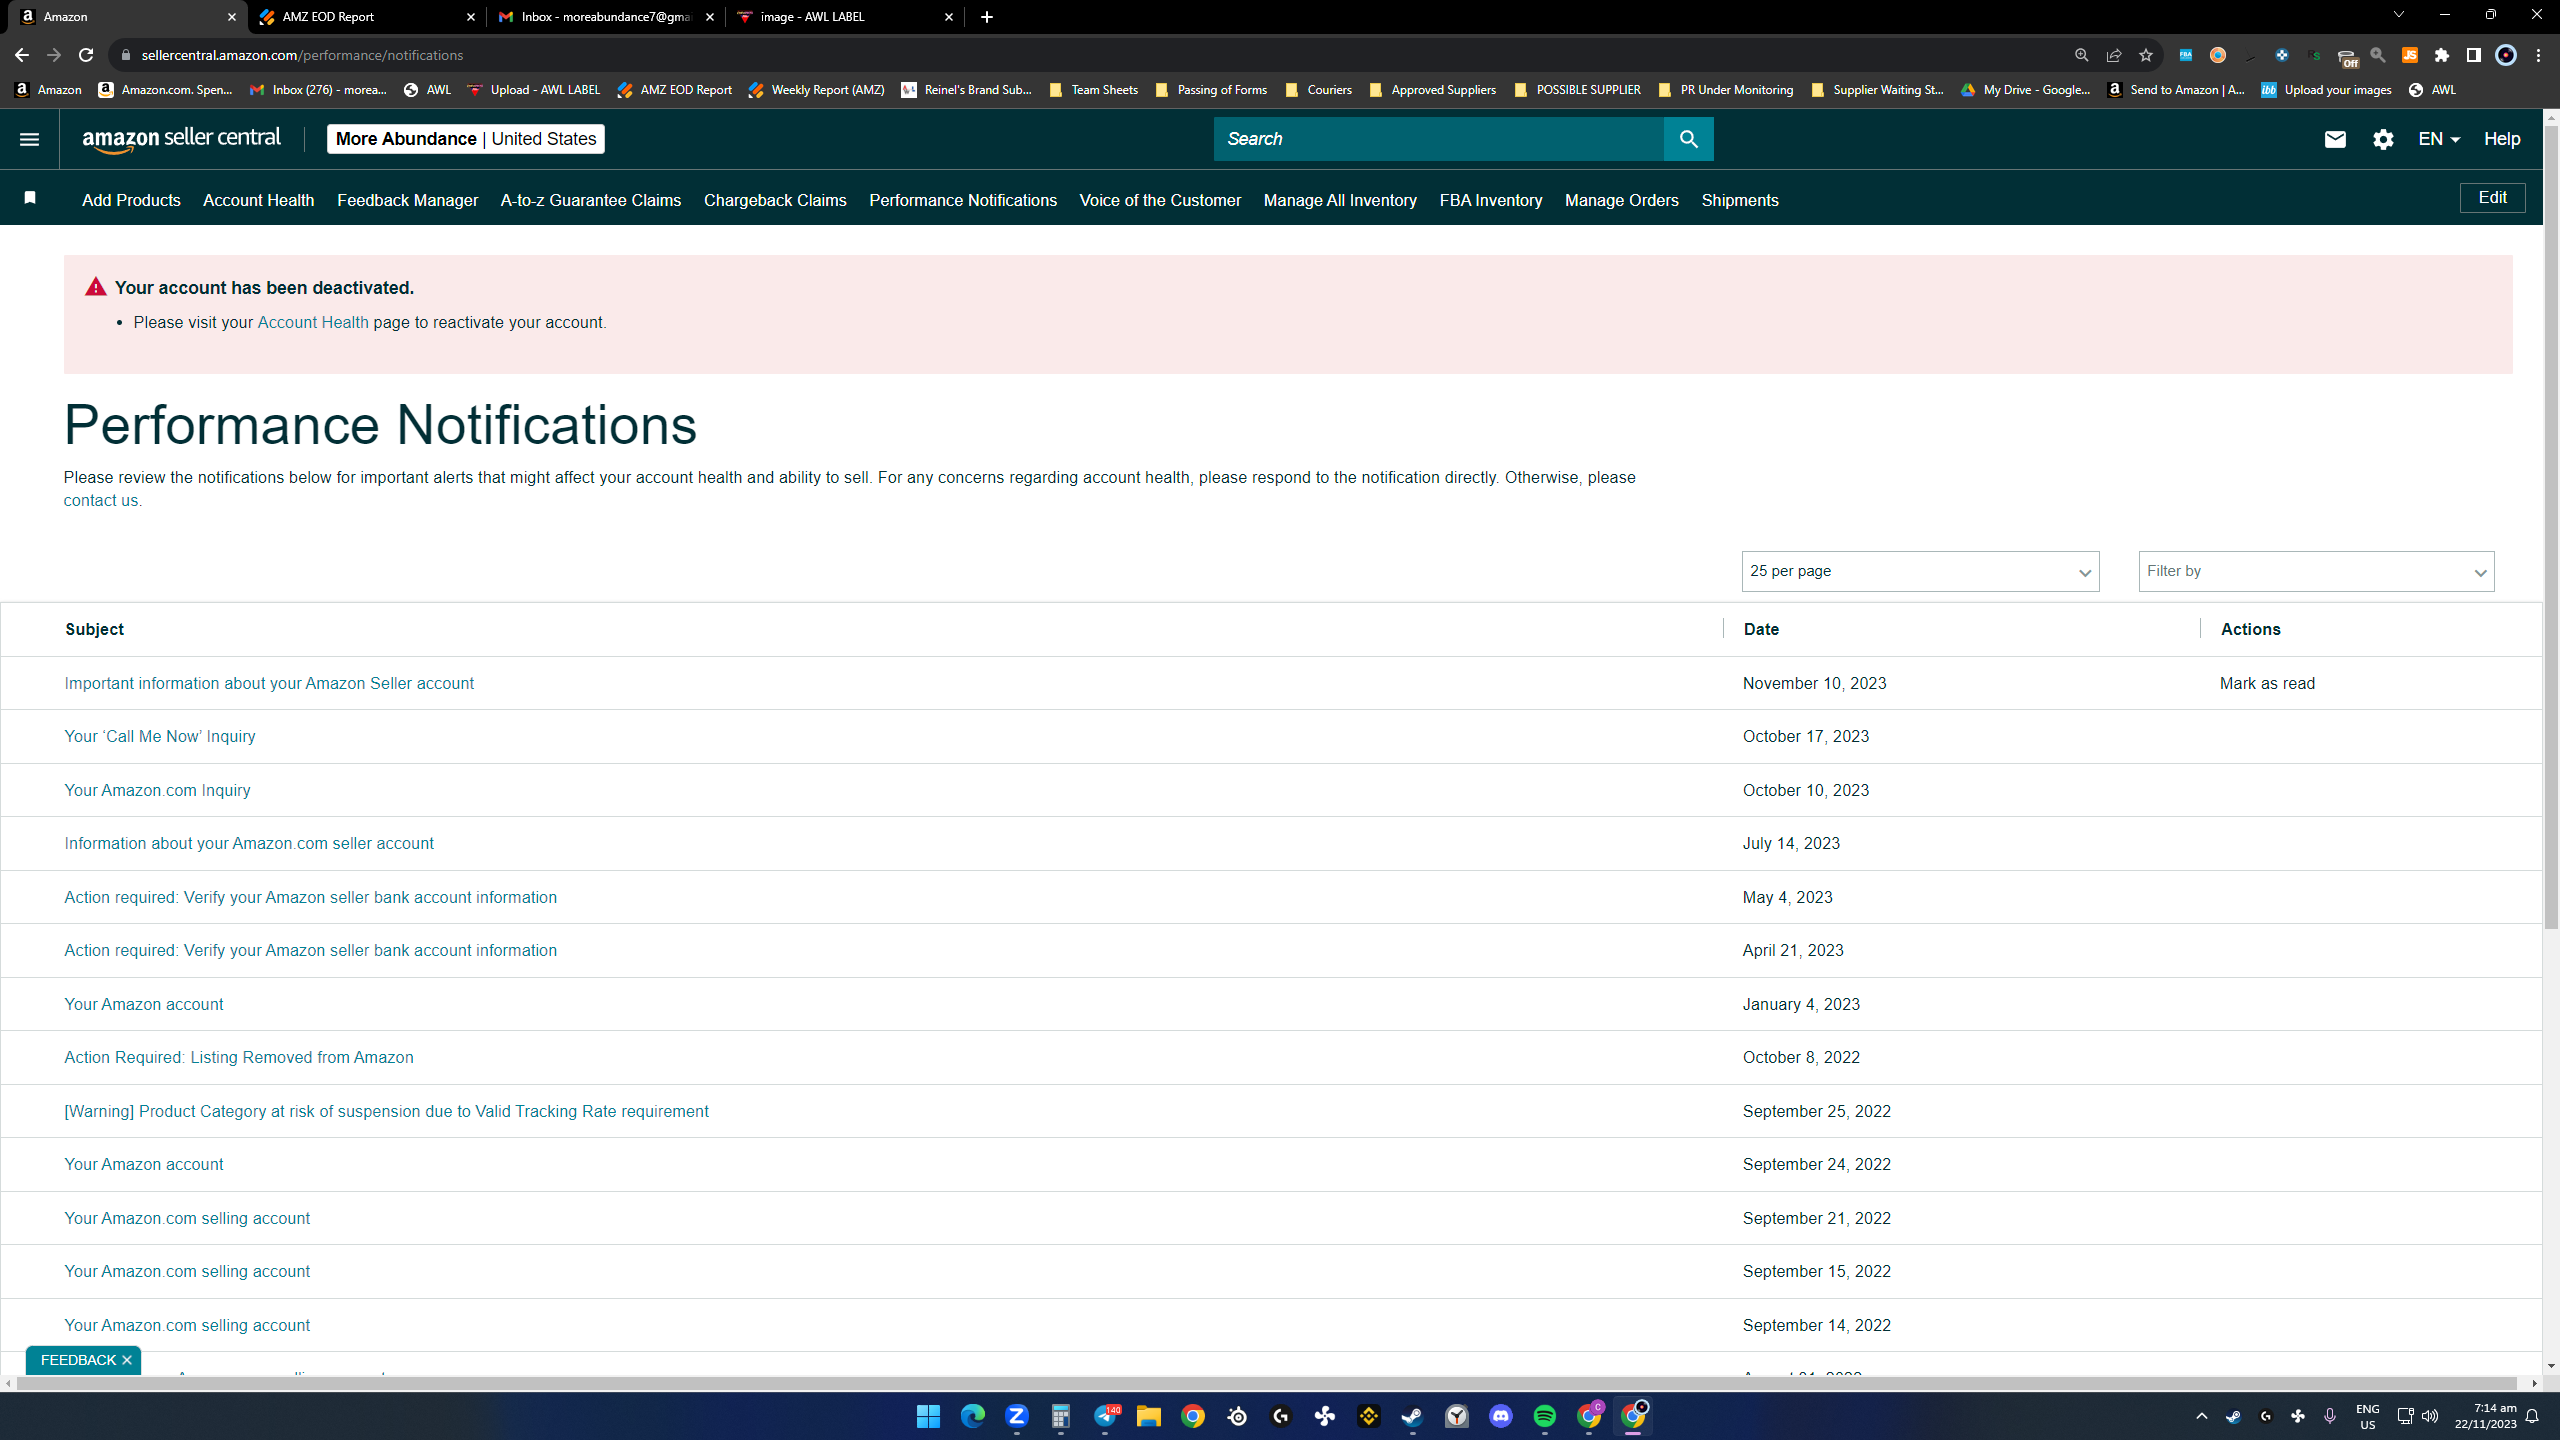This screenshot has width=2560, height=1440.
Task: Open the Windows Start menu
Action: (928, 1416)
